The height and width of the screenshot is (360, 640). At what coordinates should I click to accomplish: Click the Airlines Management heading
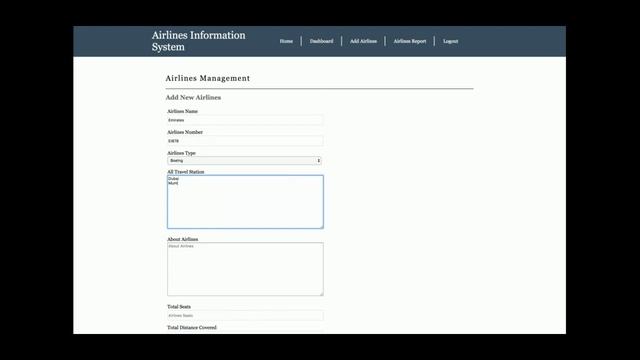click(208, 78)
